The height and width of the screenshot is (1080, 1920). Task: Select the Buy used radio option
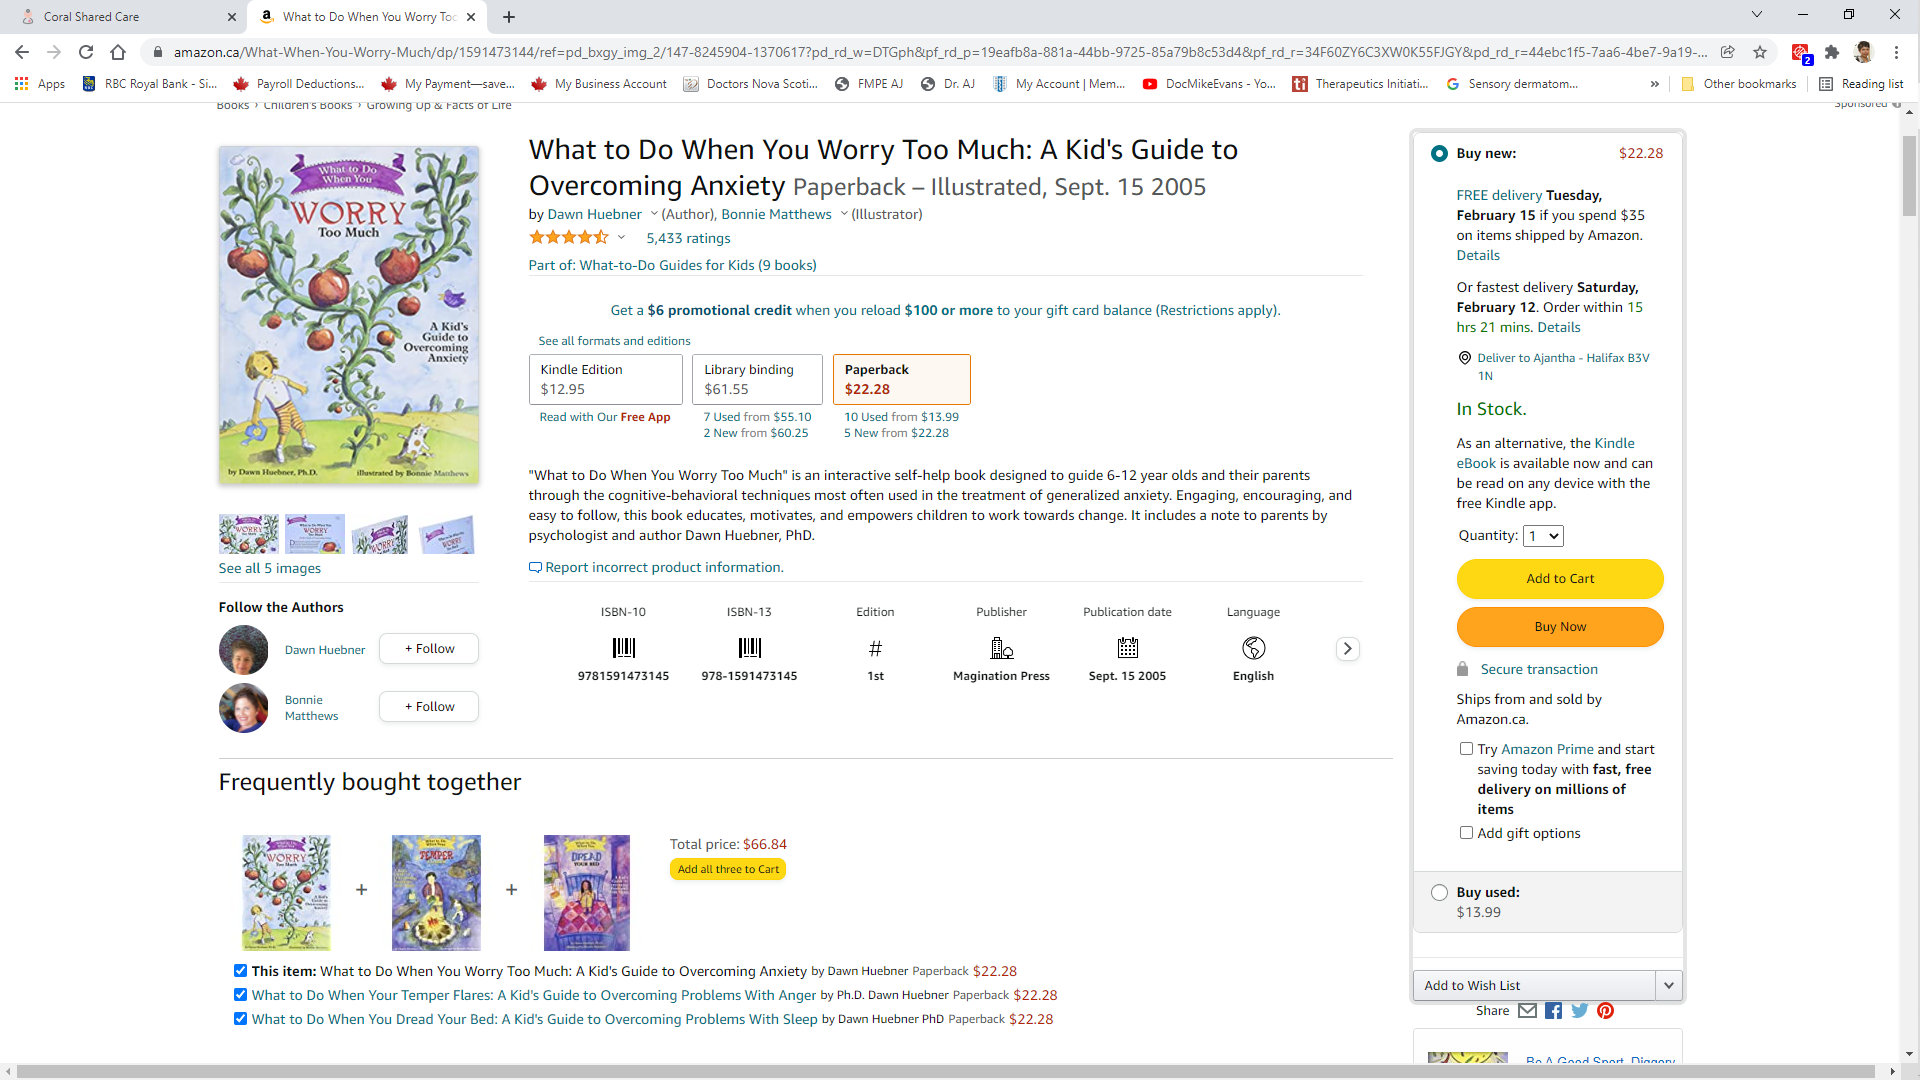(x=1439, y=893)
